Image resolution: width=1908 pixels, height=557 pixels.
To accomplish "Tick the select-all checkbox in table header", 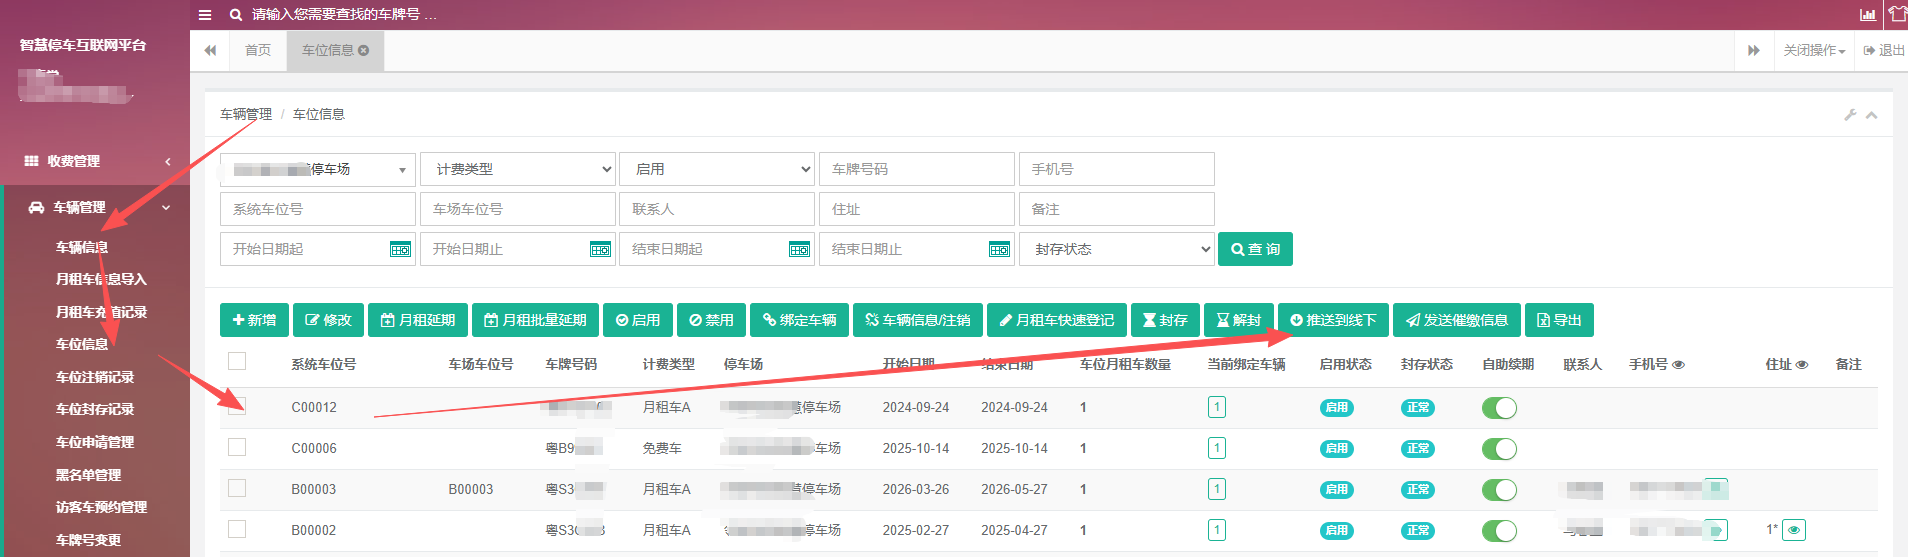I will coord(237,361).
